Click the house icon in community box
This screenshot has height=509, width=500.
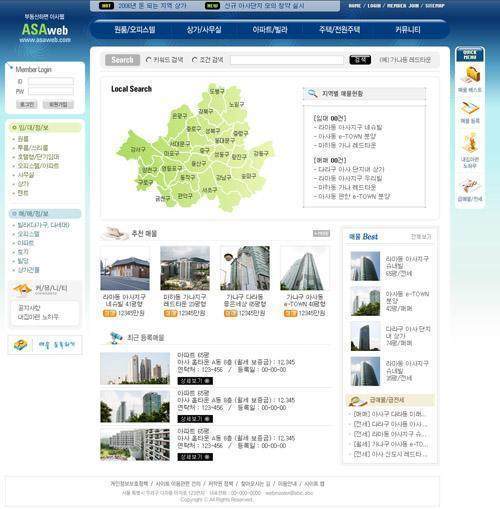(x=22, y=289)
